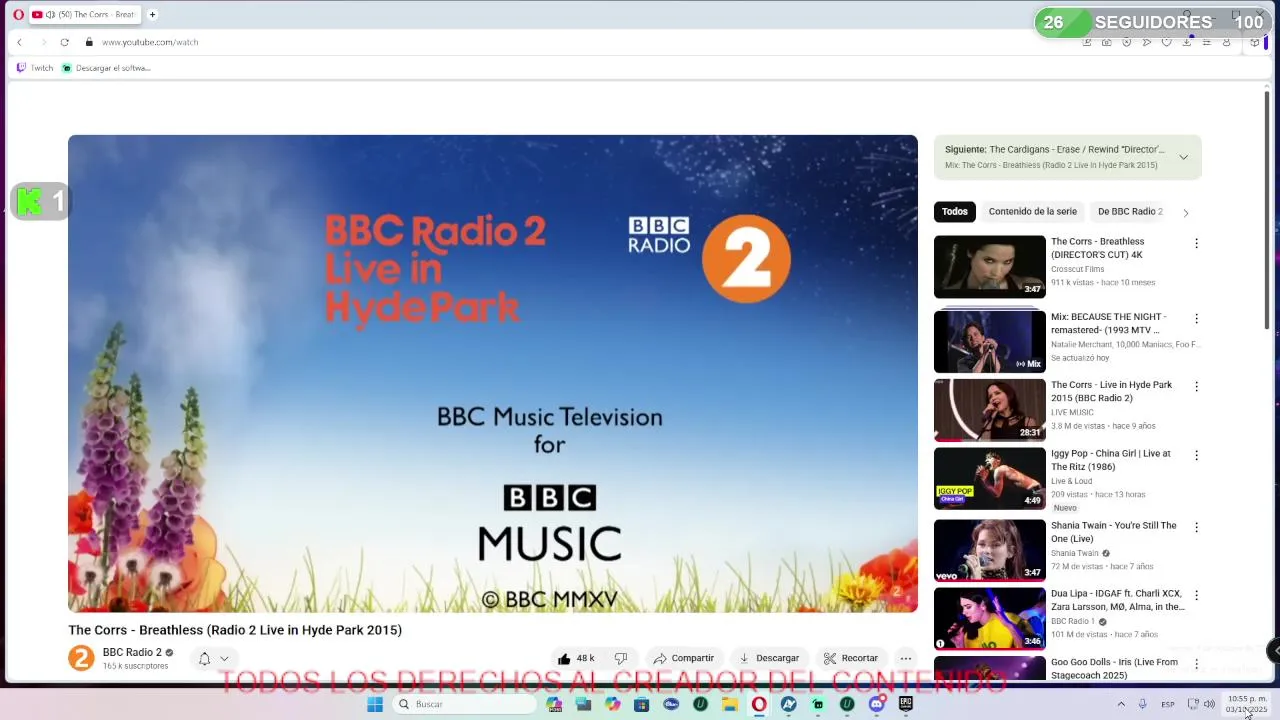Viewport: 1280px width, 720px height.
Task: Click the '165 k suscriptores' text
Action: point(135,666)
